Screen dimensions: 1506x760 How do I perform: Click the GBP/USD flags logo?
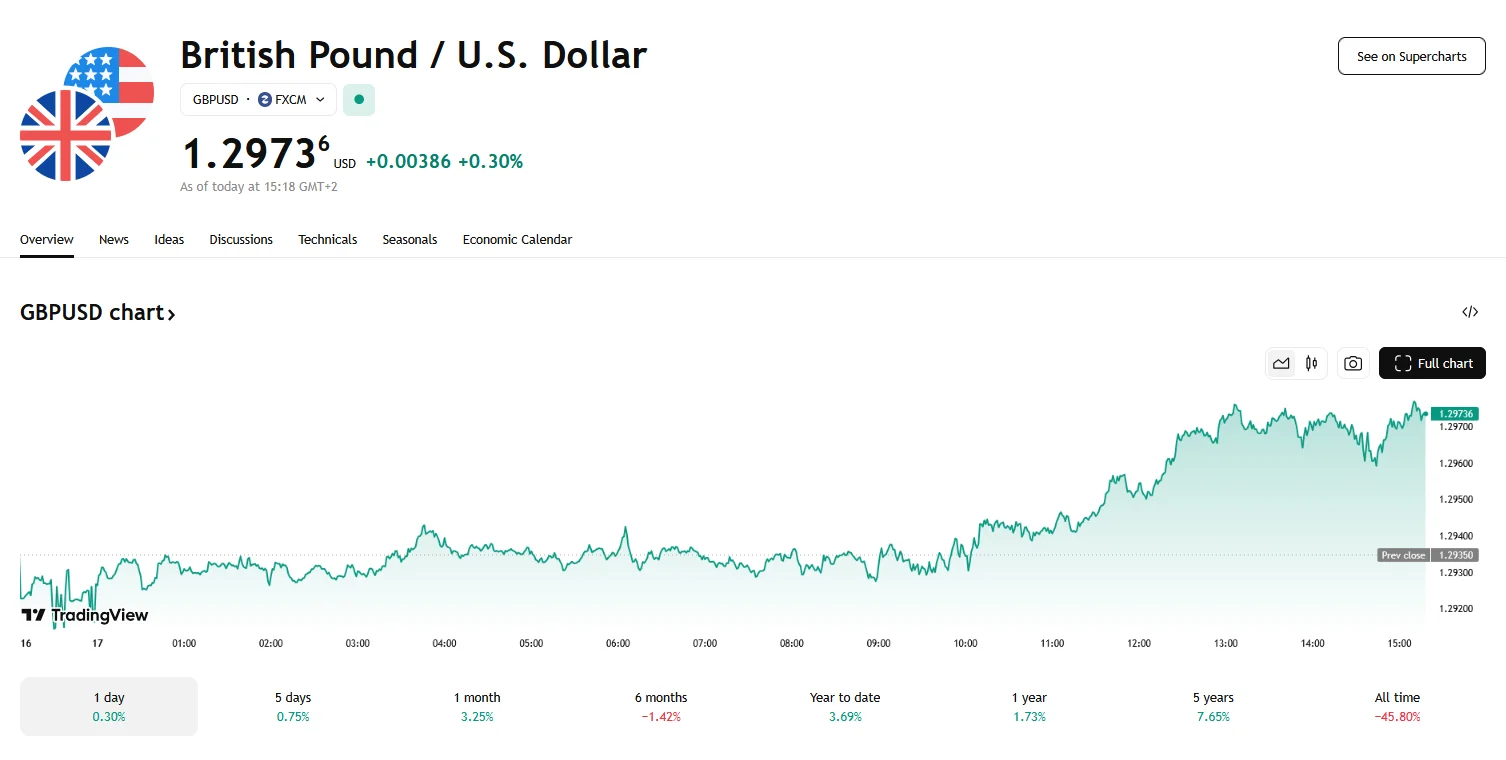pyautogui.click(x=87, y=114)
